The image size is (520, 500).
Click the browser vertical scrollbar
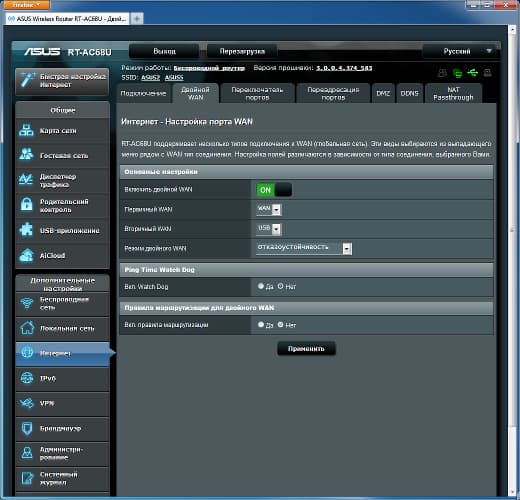point(512,260)
